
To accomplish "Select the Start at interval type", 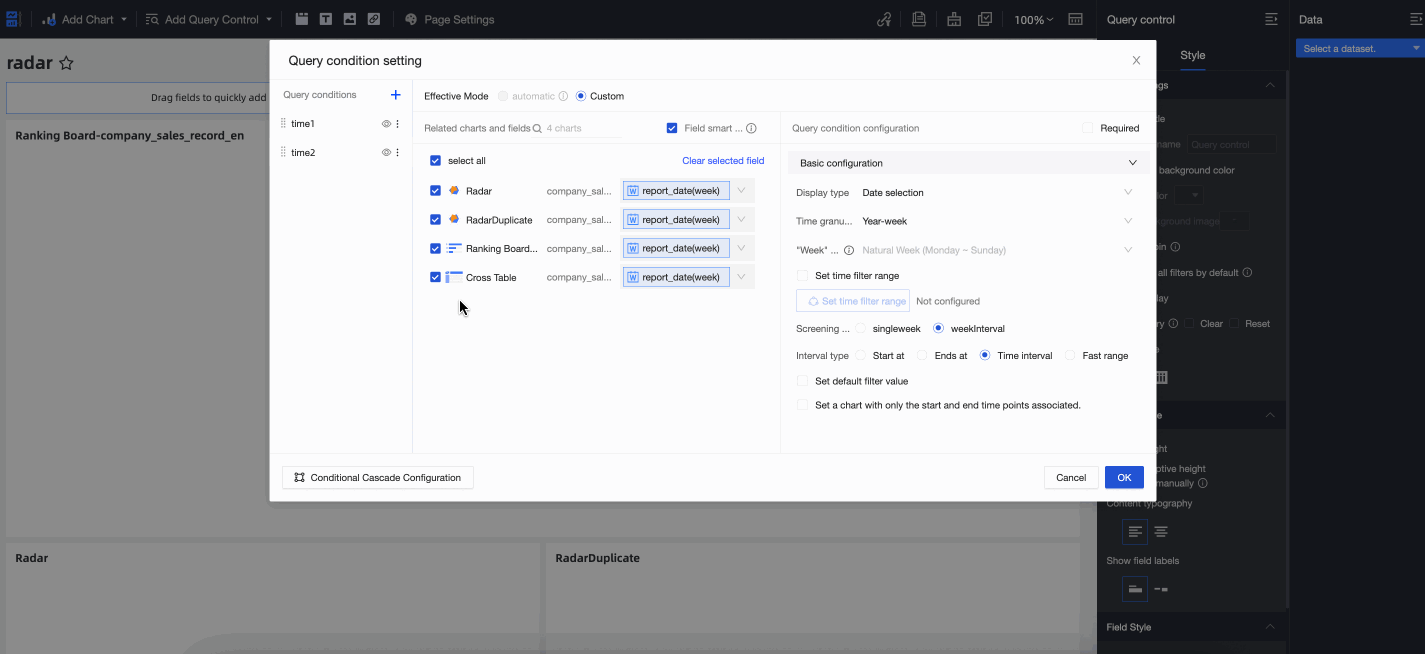I will 861,355.
